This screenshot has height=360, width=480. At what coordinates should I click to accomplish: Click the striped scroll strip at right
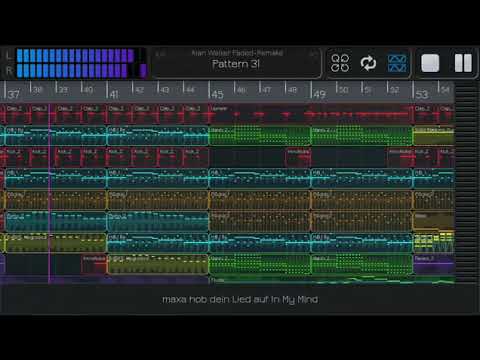point(467,182)
